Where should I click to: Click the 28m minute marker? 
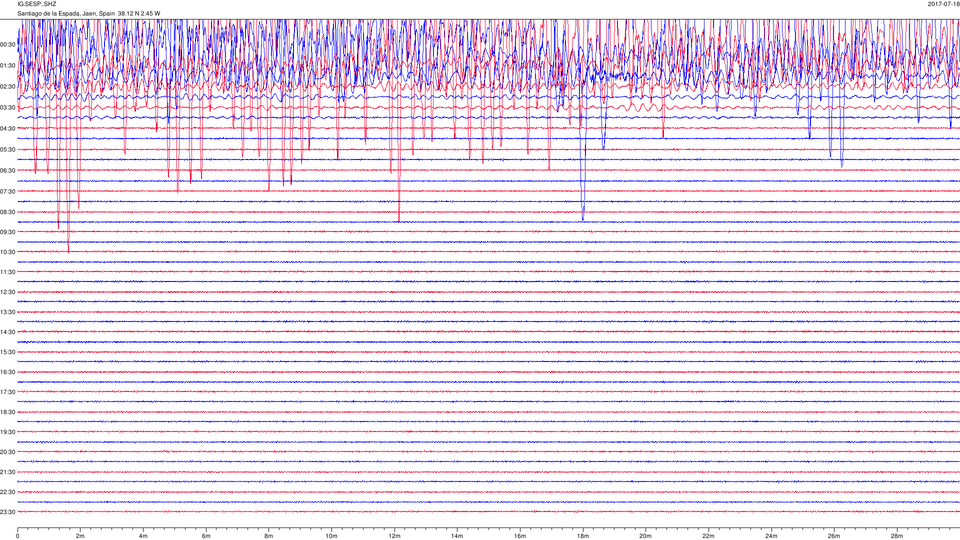tap(896, 536)
